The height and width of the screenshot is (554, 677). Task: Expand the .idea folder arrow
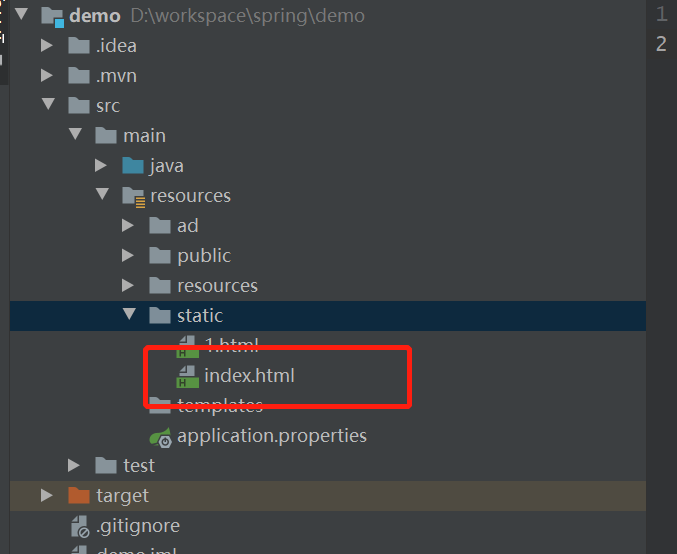click(x=47, y=45)
